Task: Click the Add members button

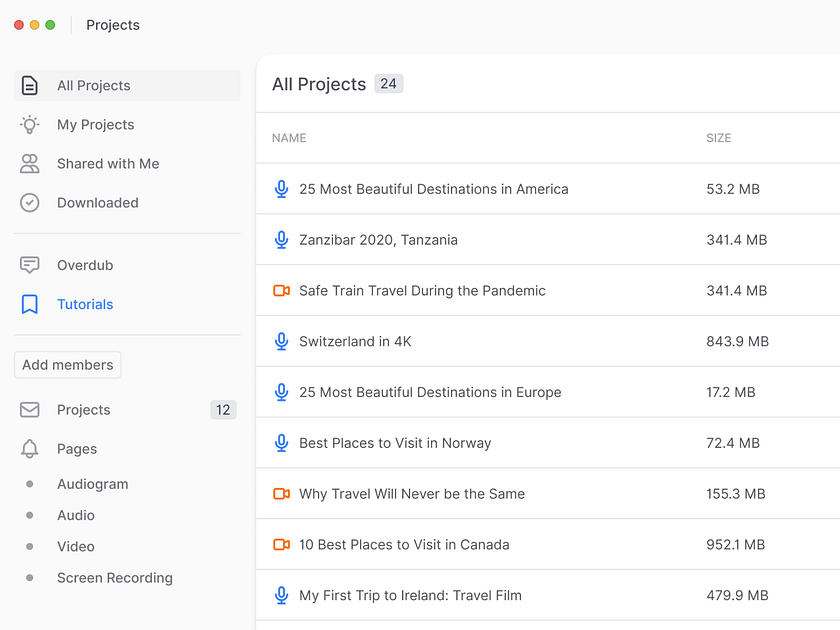Action: click(x=67, y=364)
